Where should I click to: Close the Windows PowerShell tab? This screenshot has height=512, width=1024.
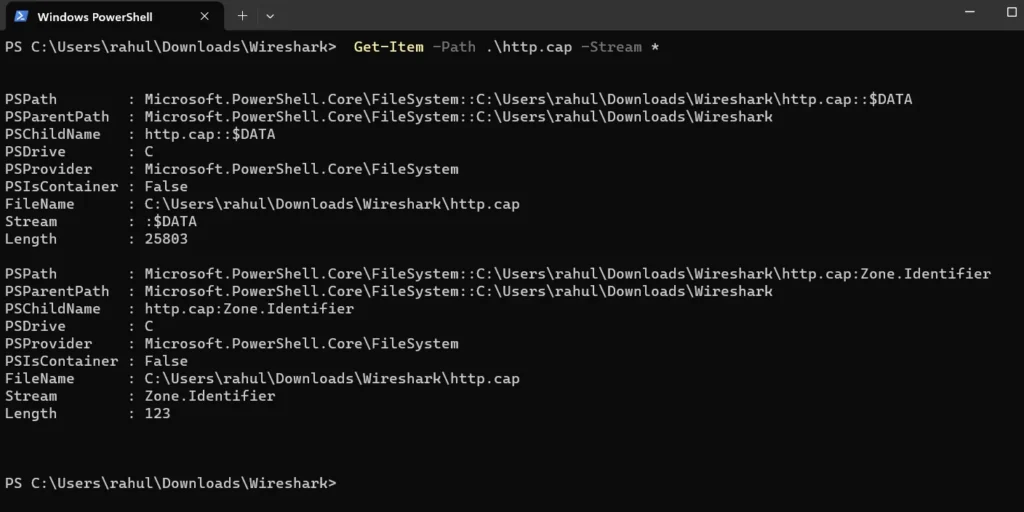pos(204,16)
